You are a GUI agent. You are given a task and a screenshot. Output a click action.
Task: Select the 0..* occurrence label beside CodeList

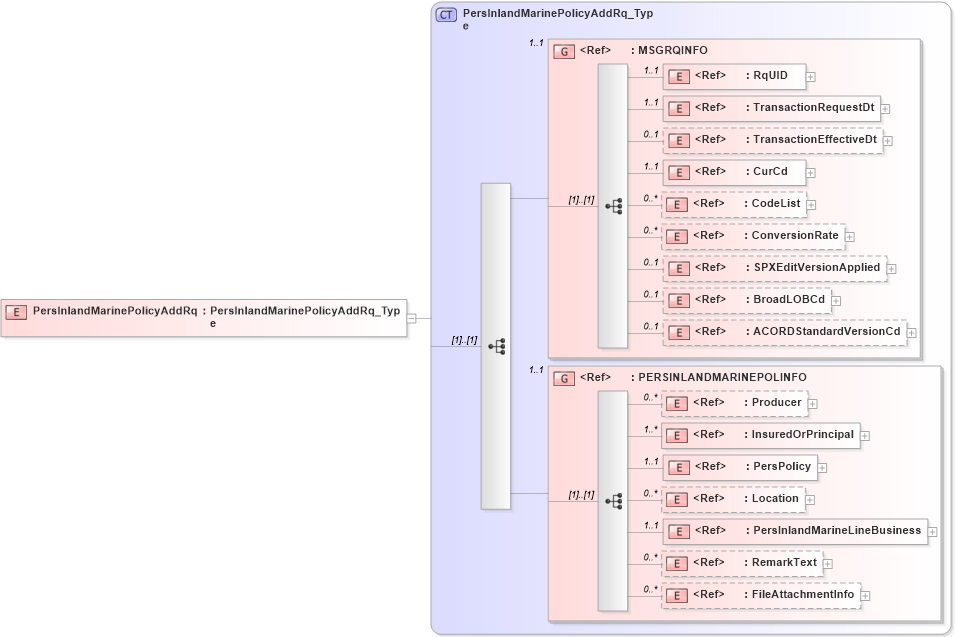click(x=651, y=197)
